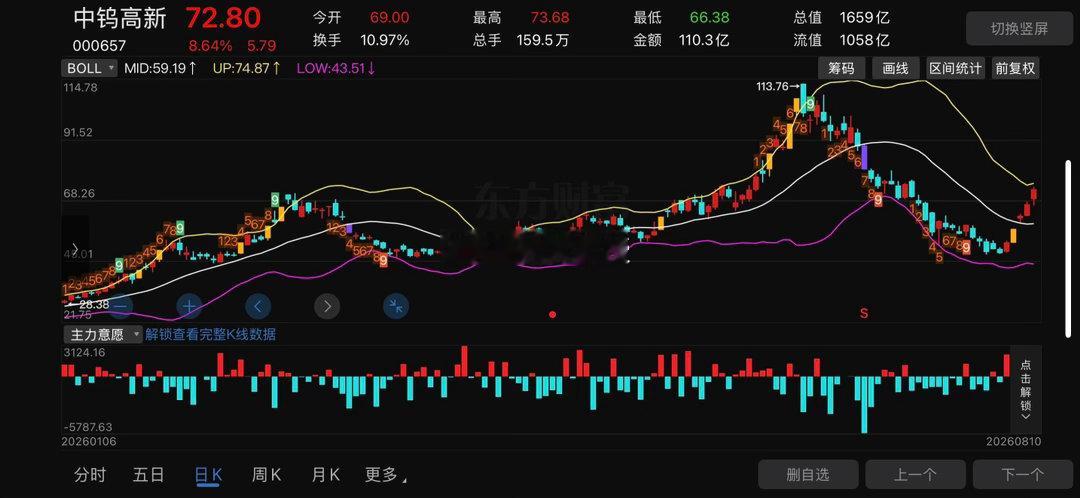
Task: Click the price axis label 91.52
Action: [78, 133]
